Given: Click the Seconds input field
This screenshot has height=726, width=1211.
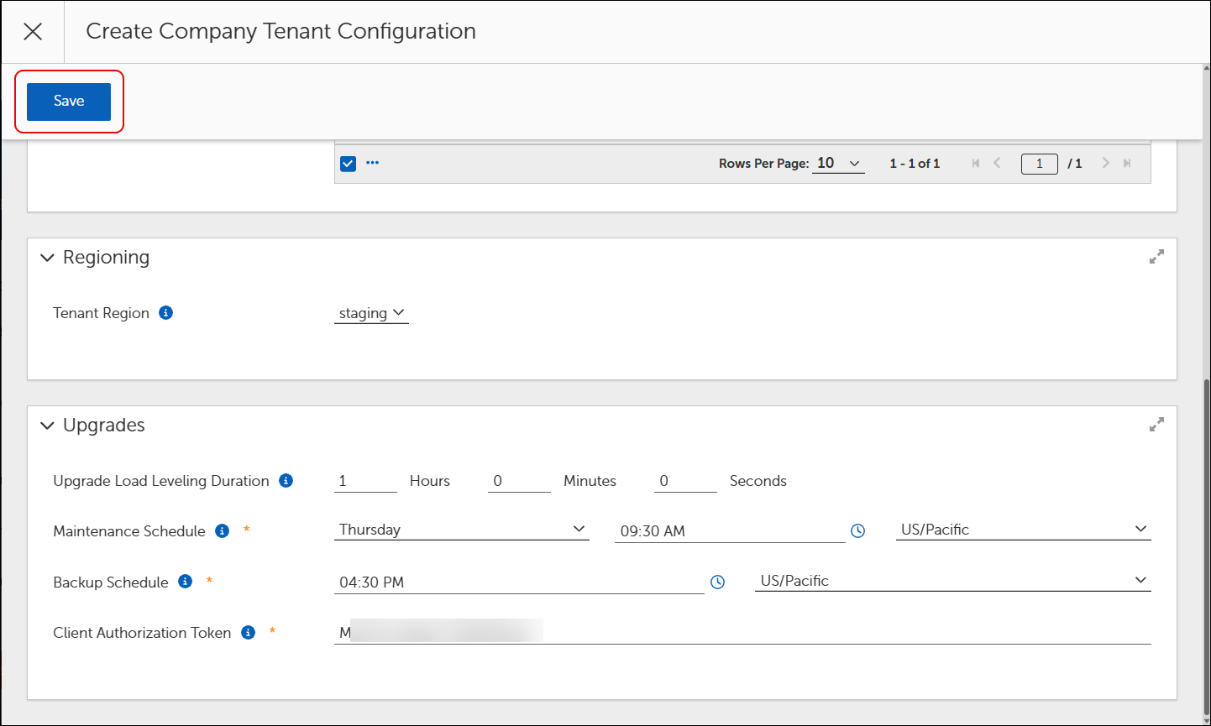Looking at the screenshot, I should [685, 481].
